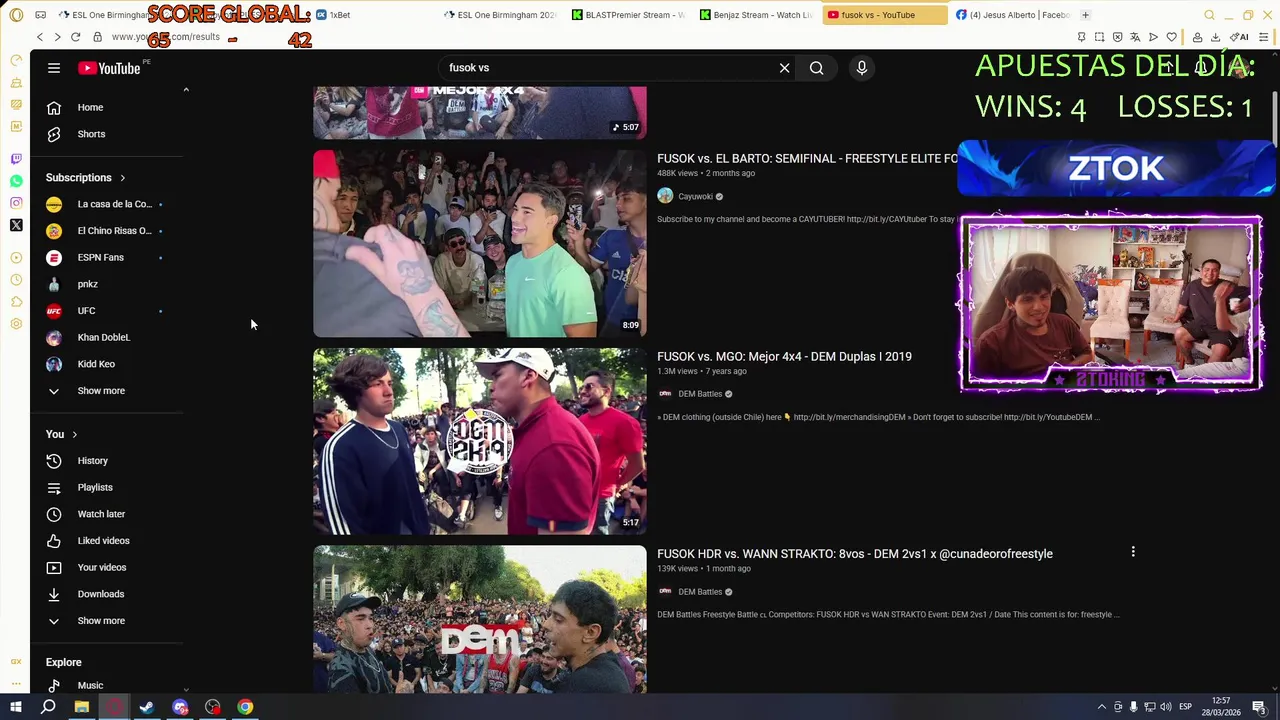This screenshot has height=720, width=1280.
Task: Expand subscriptions with Show more
Action: tap(101, 391)
